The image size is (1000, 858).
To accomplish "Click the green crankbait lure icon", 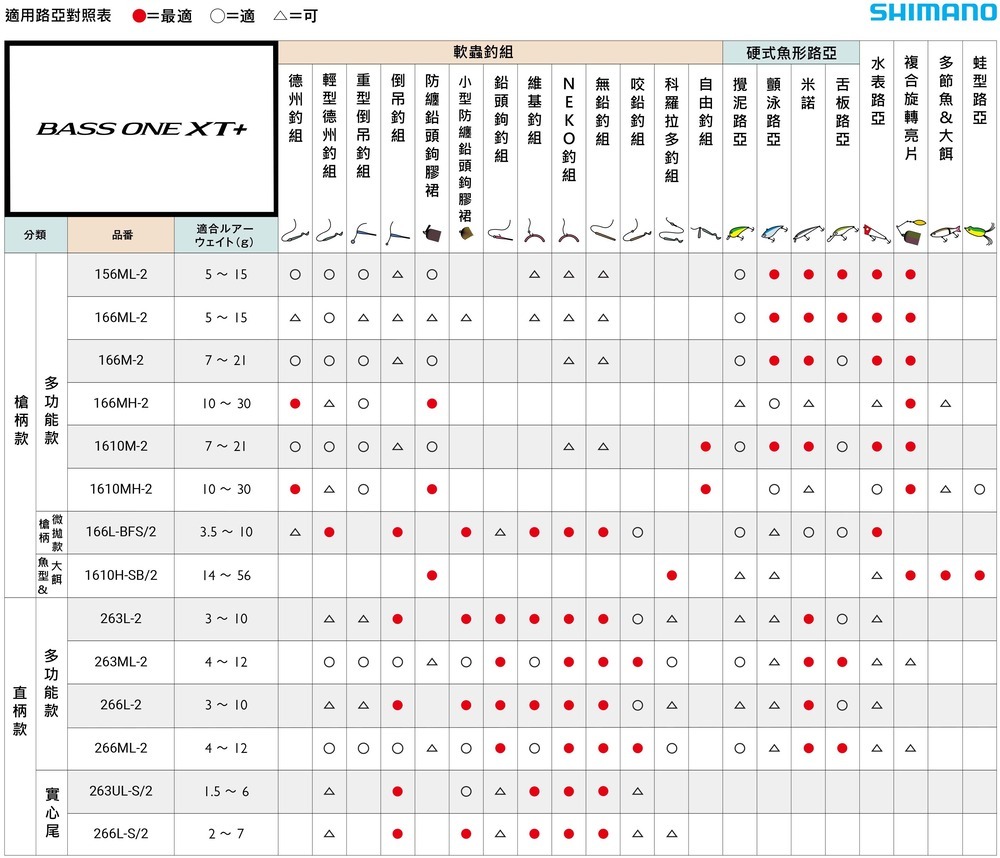I will tap(740, 233).
